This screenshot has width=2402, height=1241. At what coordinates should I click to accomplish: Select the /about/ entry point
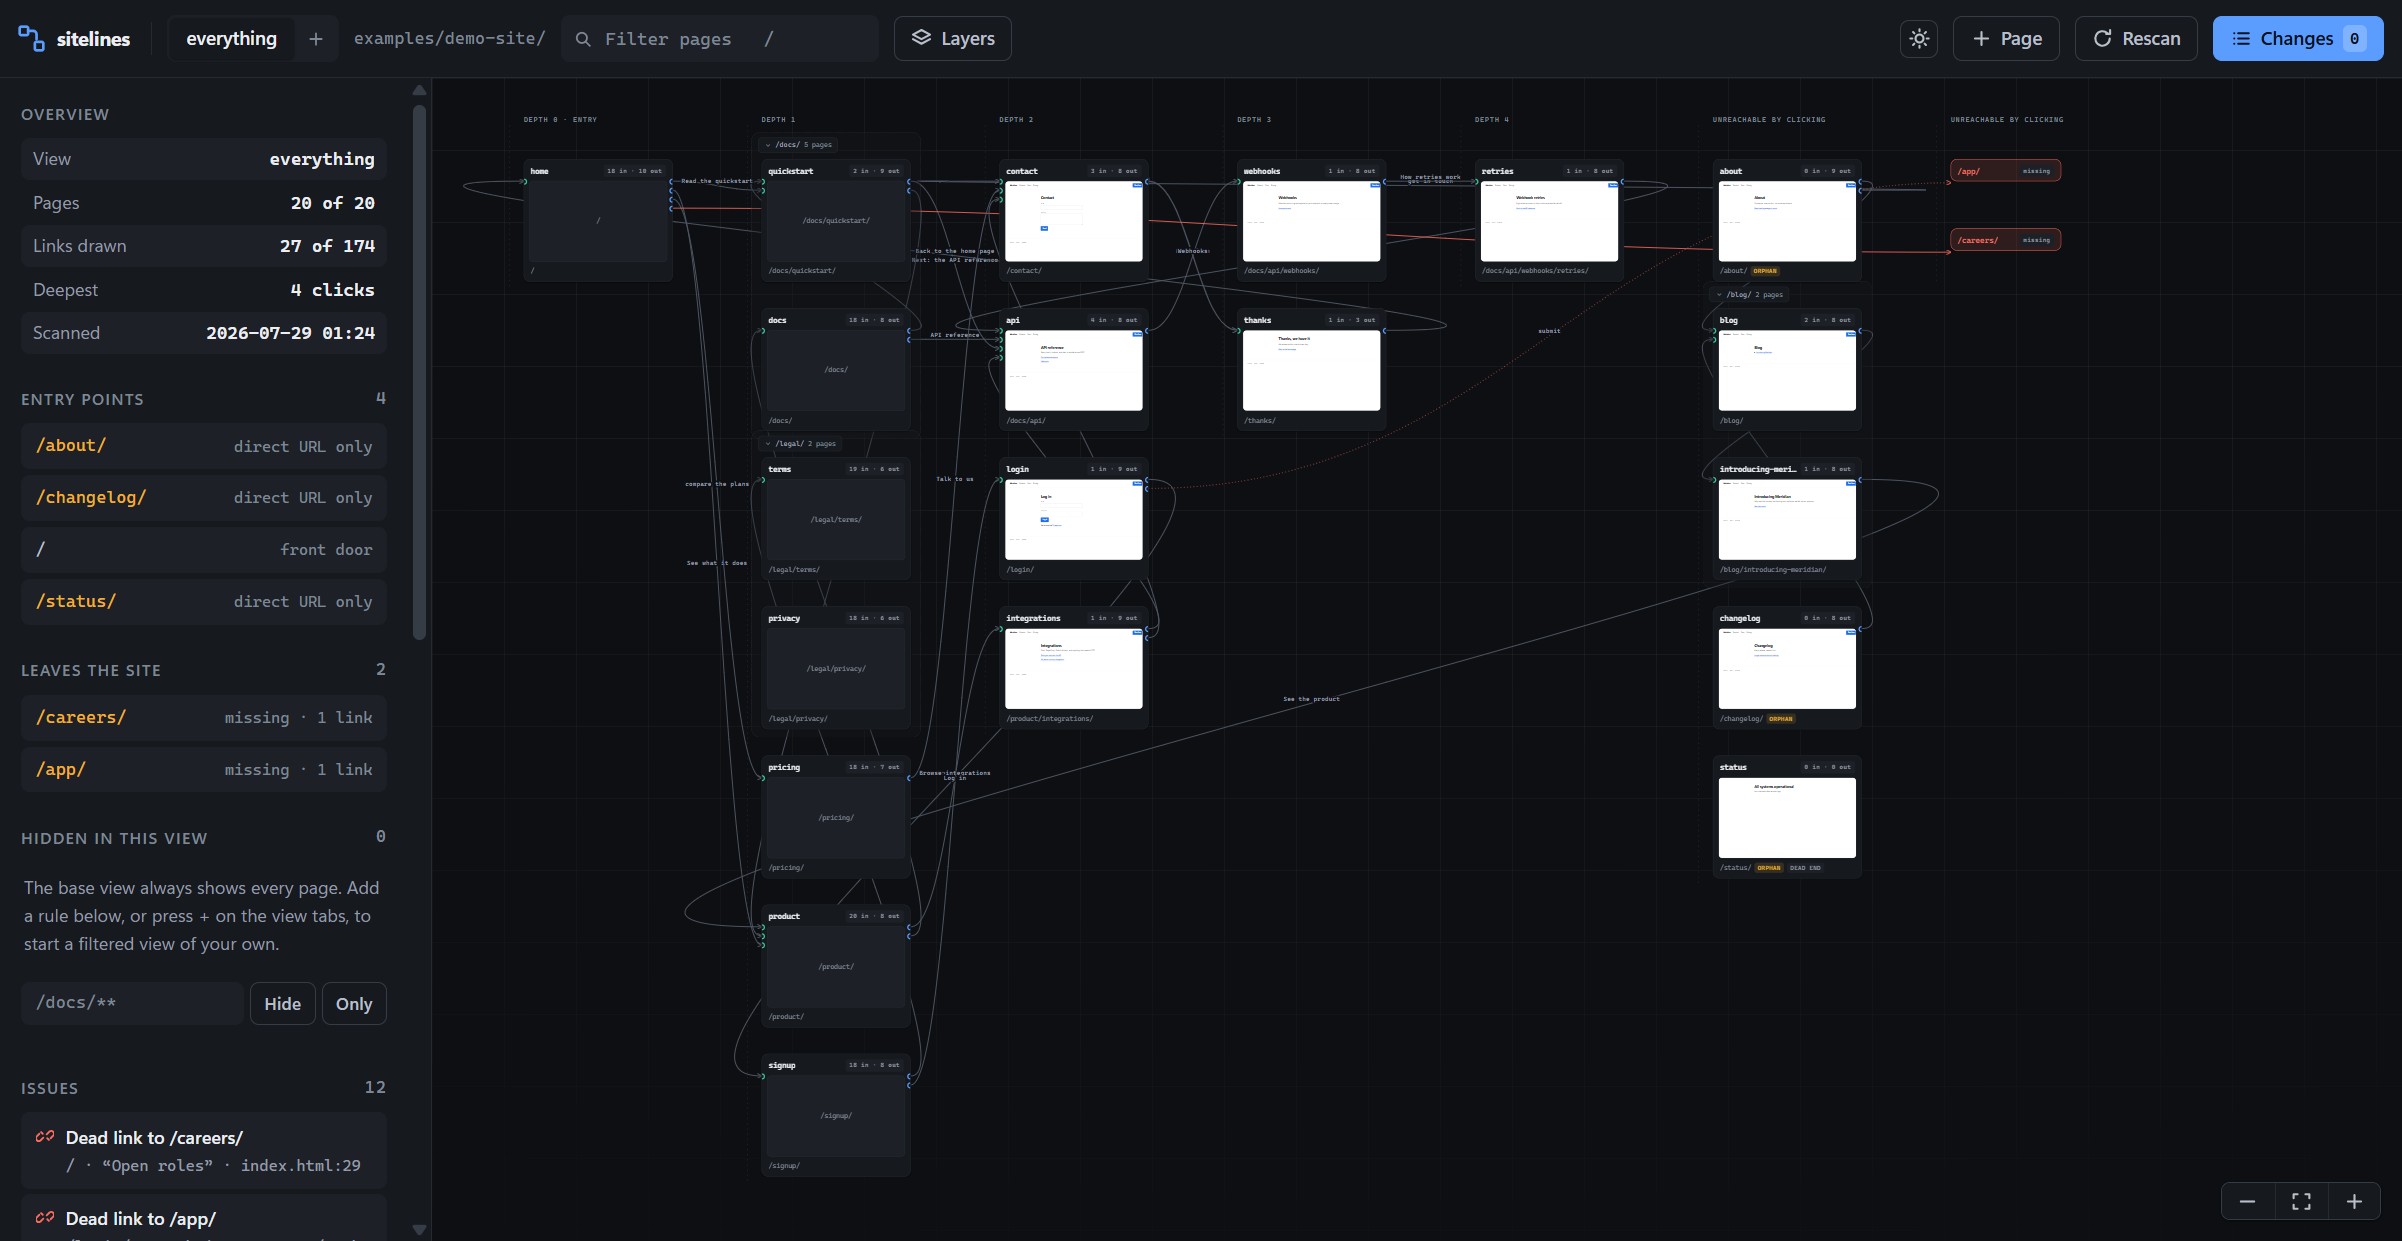pos(204,446)
